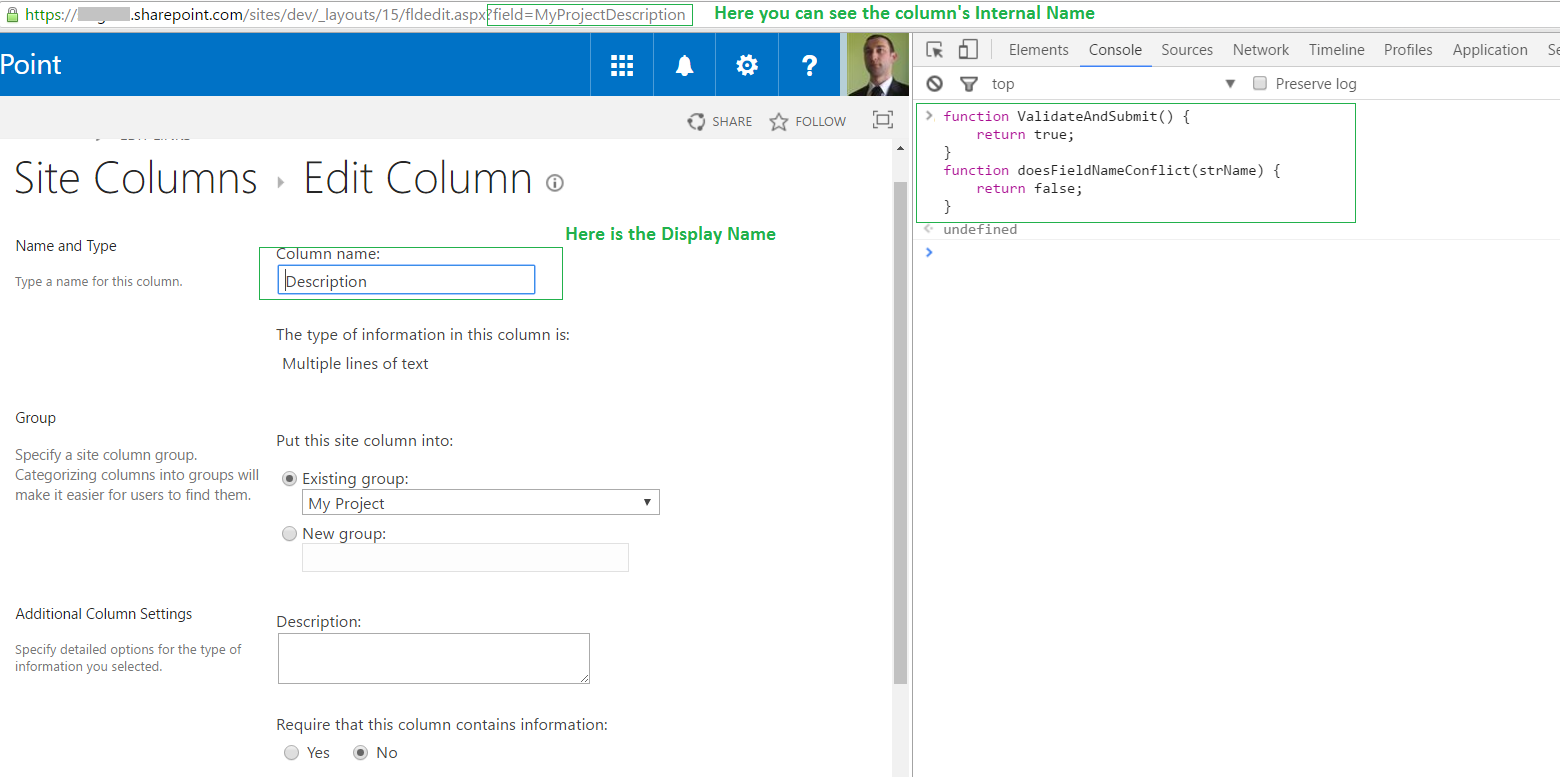Click the 'Multiple lines of text' type value
1560x777 pixels.
[x=355, y=363]
